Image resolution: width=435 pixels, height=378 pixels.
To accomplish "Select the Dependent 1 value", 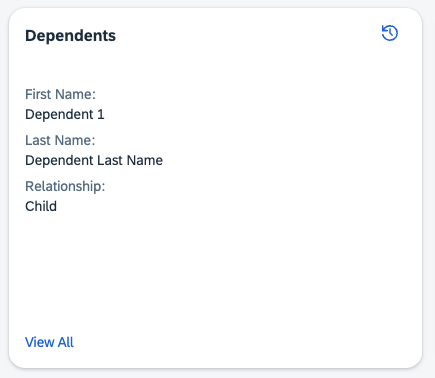I will (x=65, y=114).
